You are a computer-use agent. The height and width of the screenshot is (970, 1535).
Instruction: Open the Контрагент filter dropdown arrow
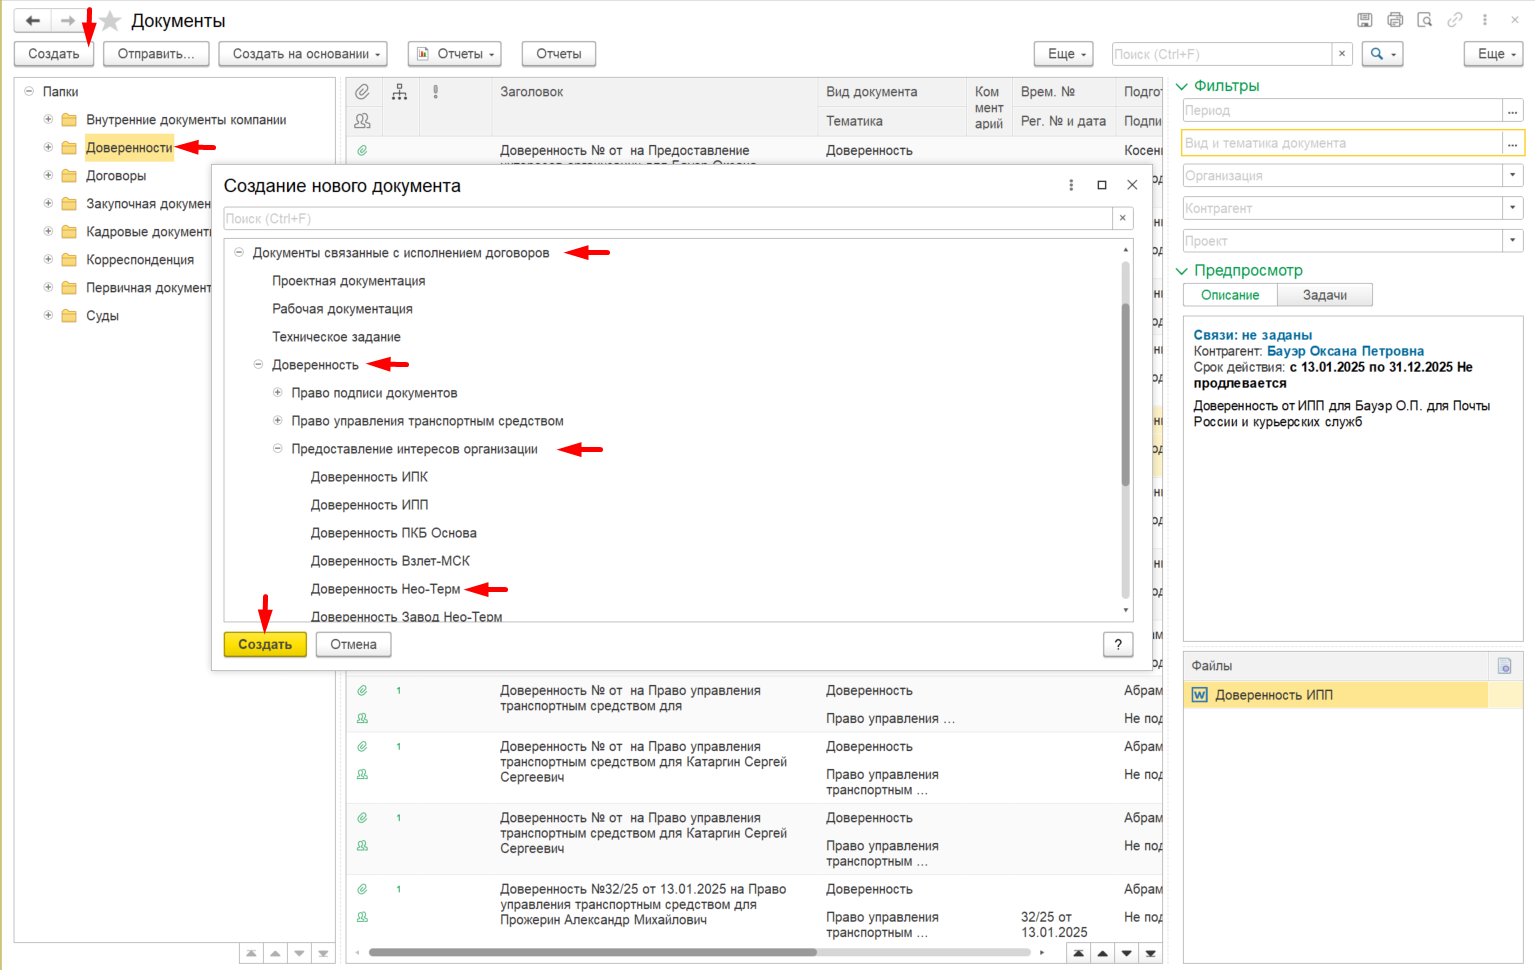[x=1513, y=208]
